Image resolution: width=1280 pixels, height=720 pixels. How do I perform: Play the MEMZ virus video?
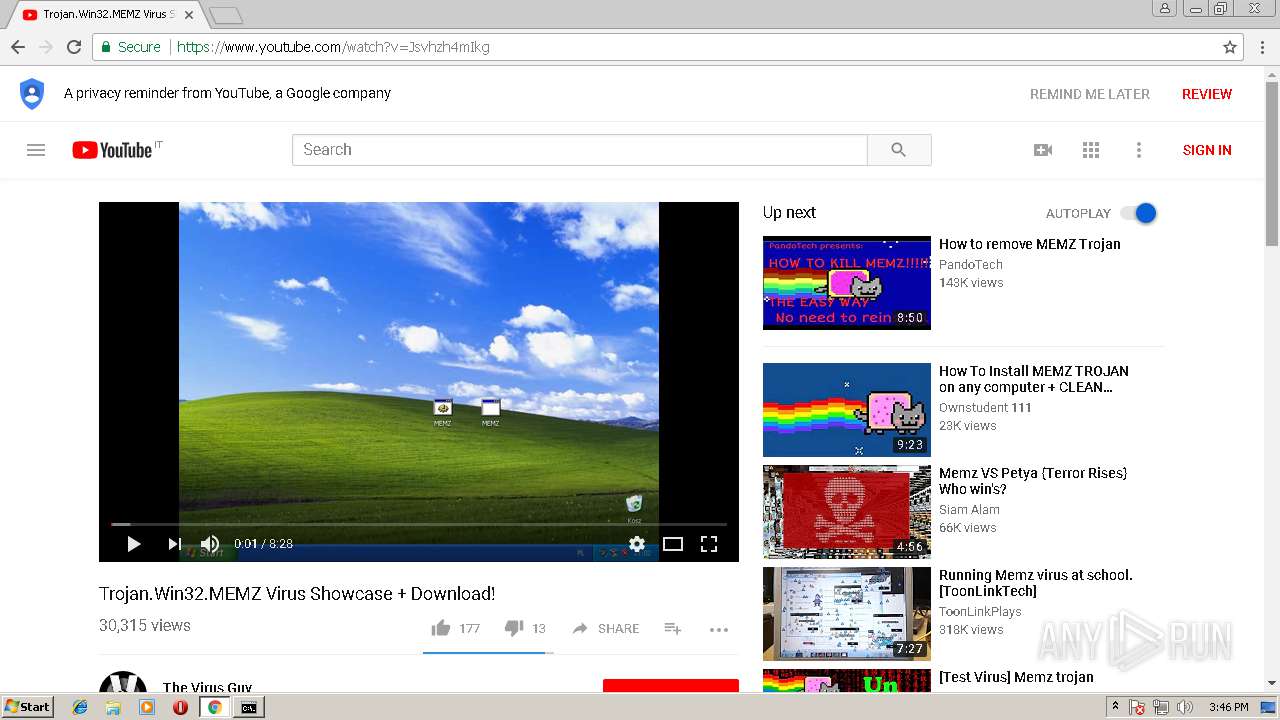pos(133,544)
